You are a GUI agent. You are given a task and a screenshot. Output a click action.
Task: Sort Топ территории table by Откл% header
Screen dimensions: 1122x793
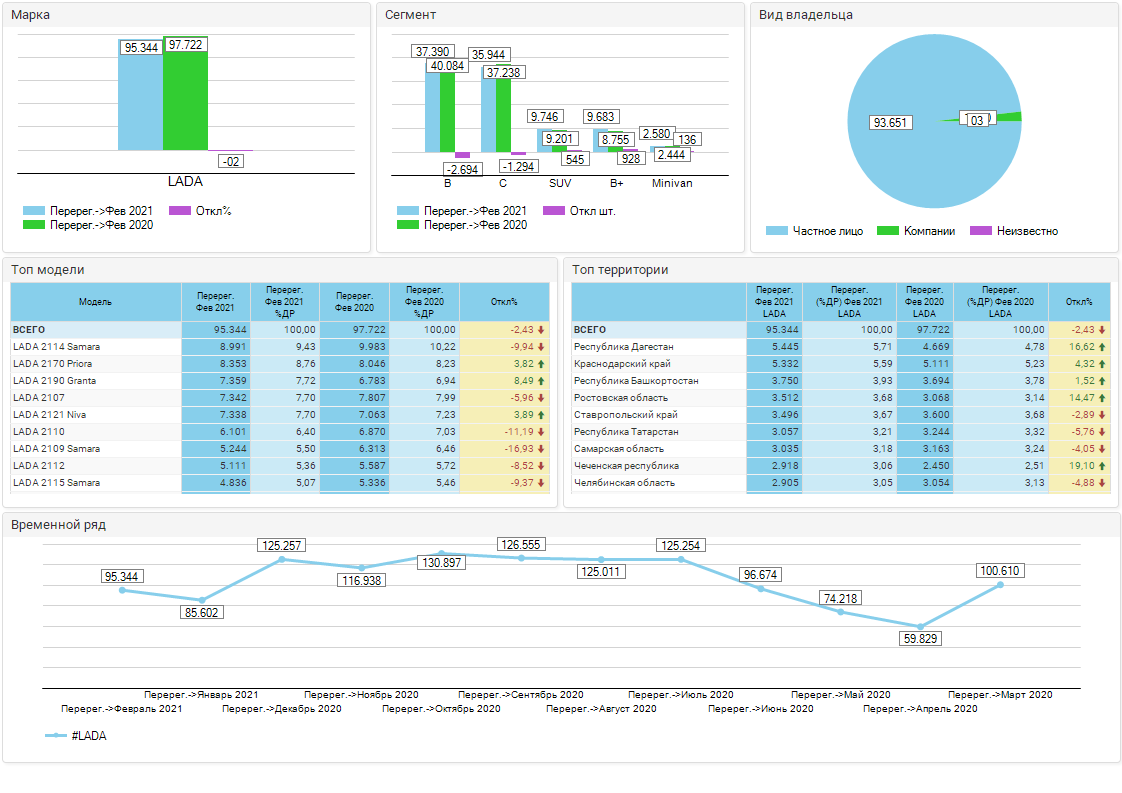tap(1079, 302)
